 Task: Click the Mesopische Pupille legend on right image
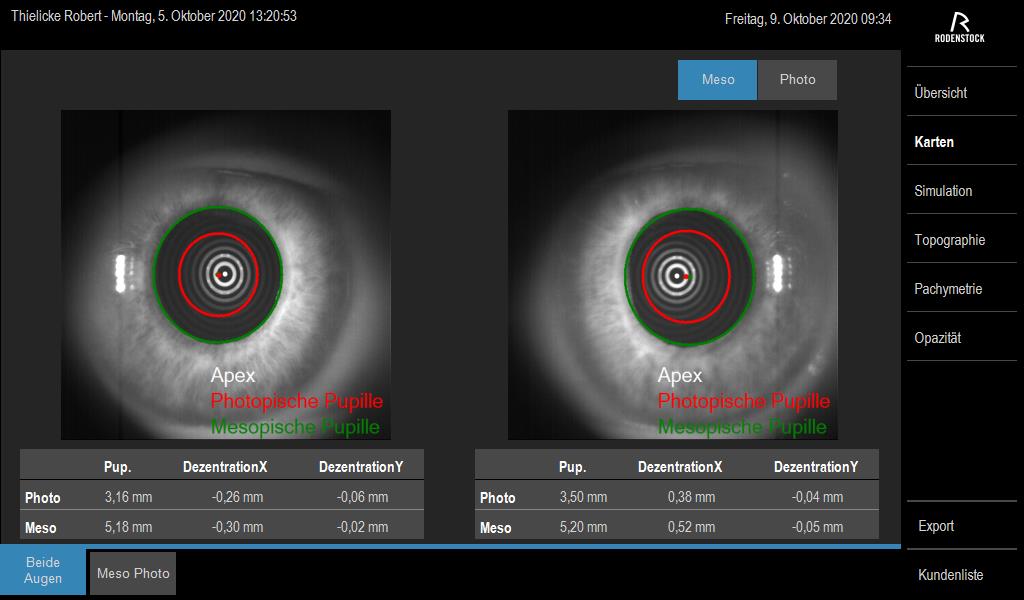[742, 427]
